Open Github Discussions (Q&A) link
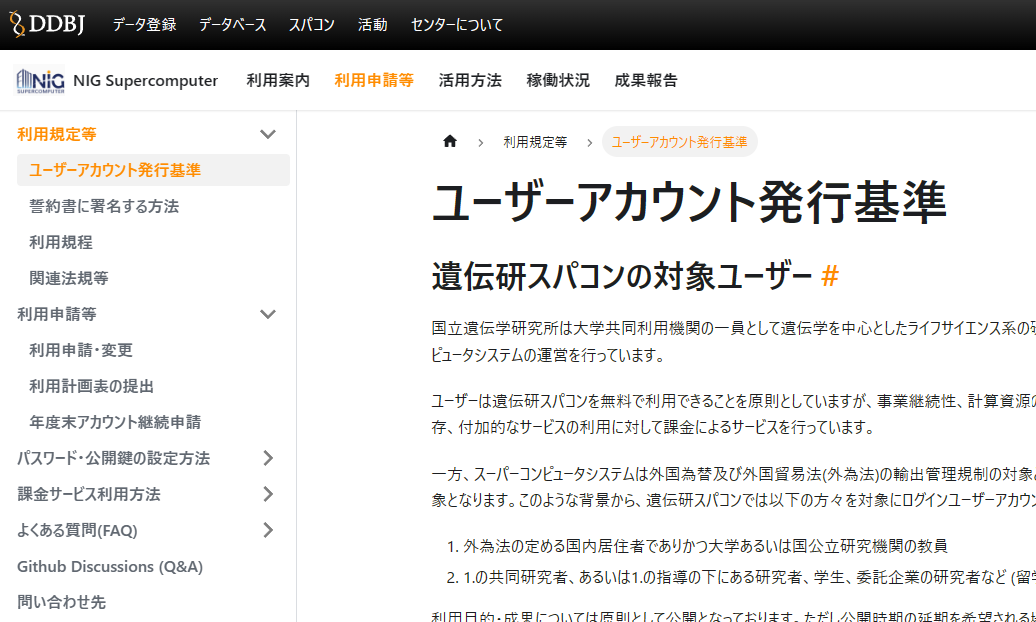Image resolution: width=1036 pixels, height=622 pixels. (x=110, y=566)
